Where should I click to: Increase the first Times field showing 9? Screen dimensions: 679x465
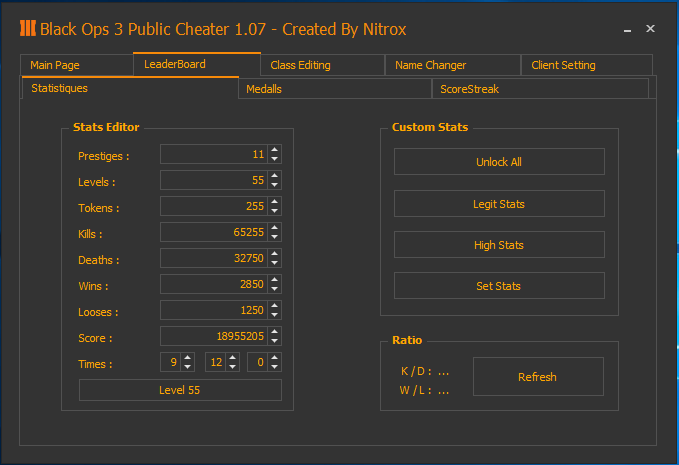click(188, 358)
